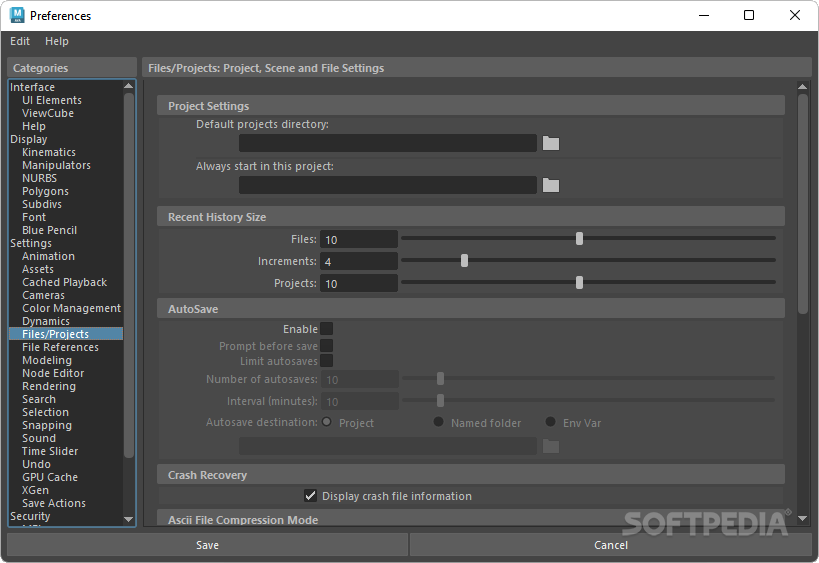This screenshot has width=819, height=563.
Task: Select the Rendering category
Action: click(x=49, y=386)
